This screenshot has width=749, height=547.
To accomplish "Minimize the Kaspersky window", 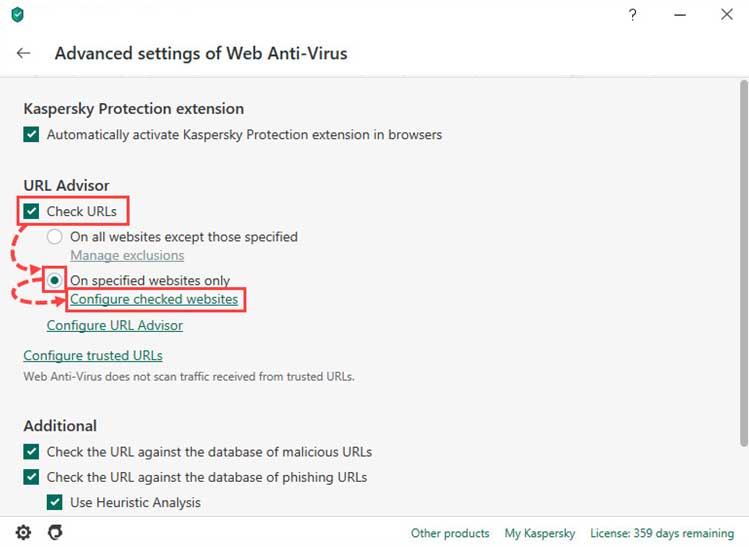I will click(680, 15).
